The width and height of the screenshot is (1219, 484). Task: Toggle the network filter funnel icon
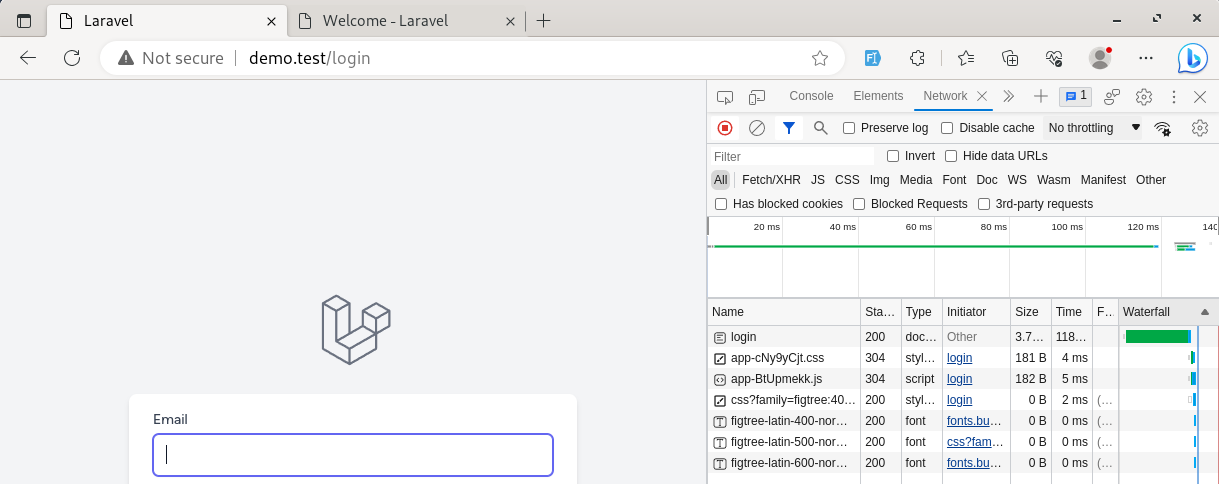coord(789,128)
